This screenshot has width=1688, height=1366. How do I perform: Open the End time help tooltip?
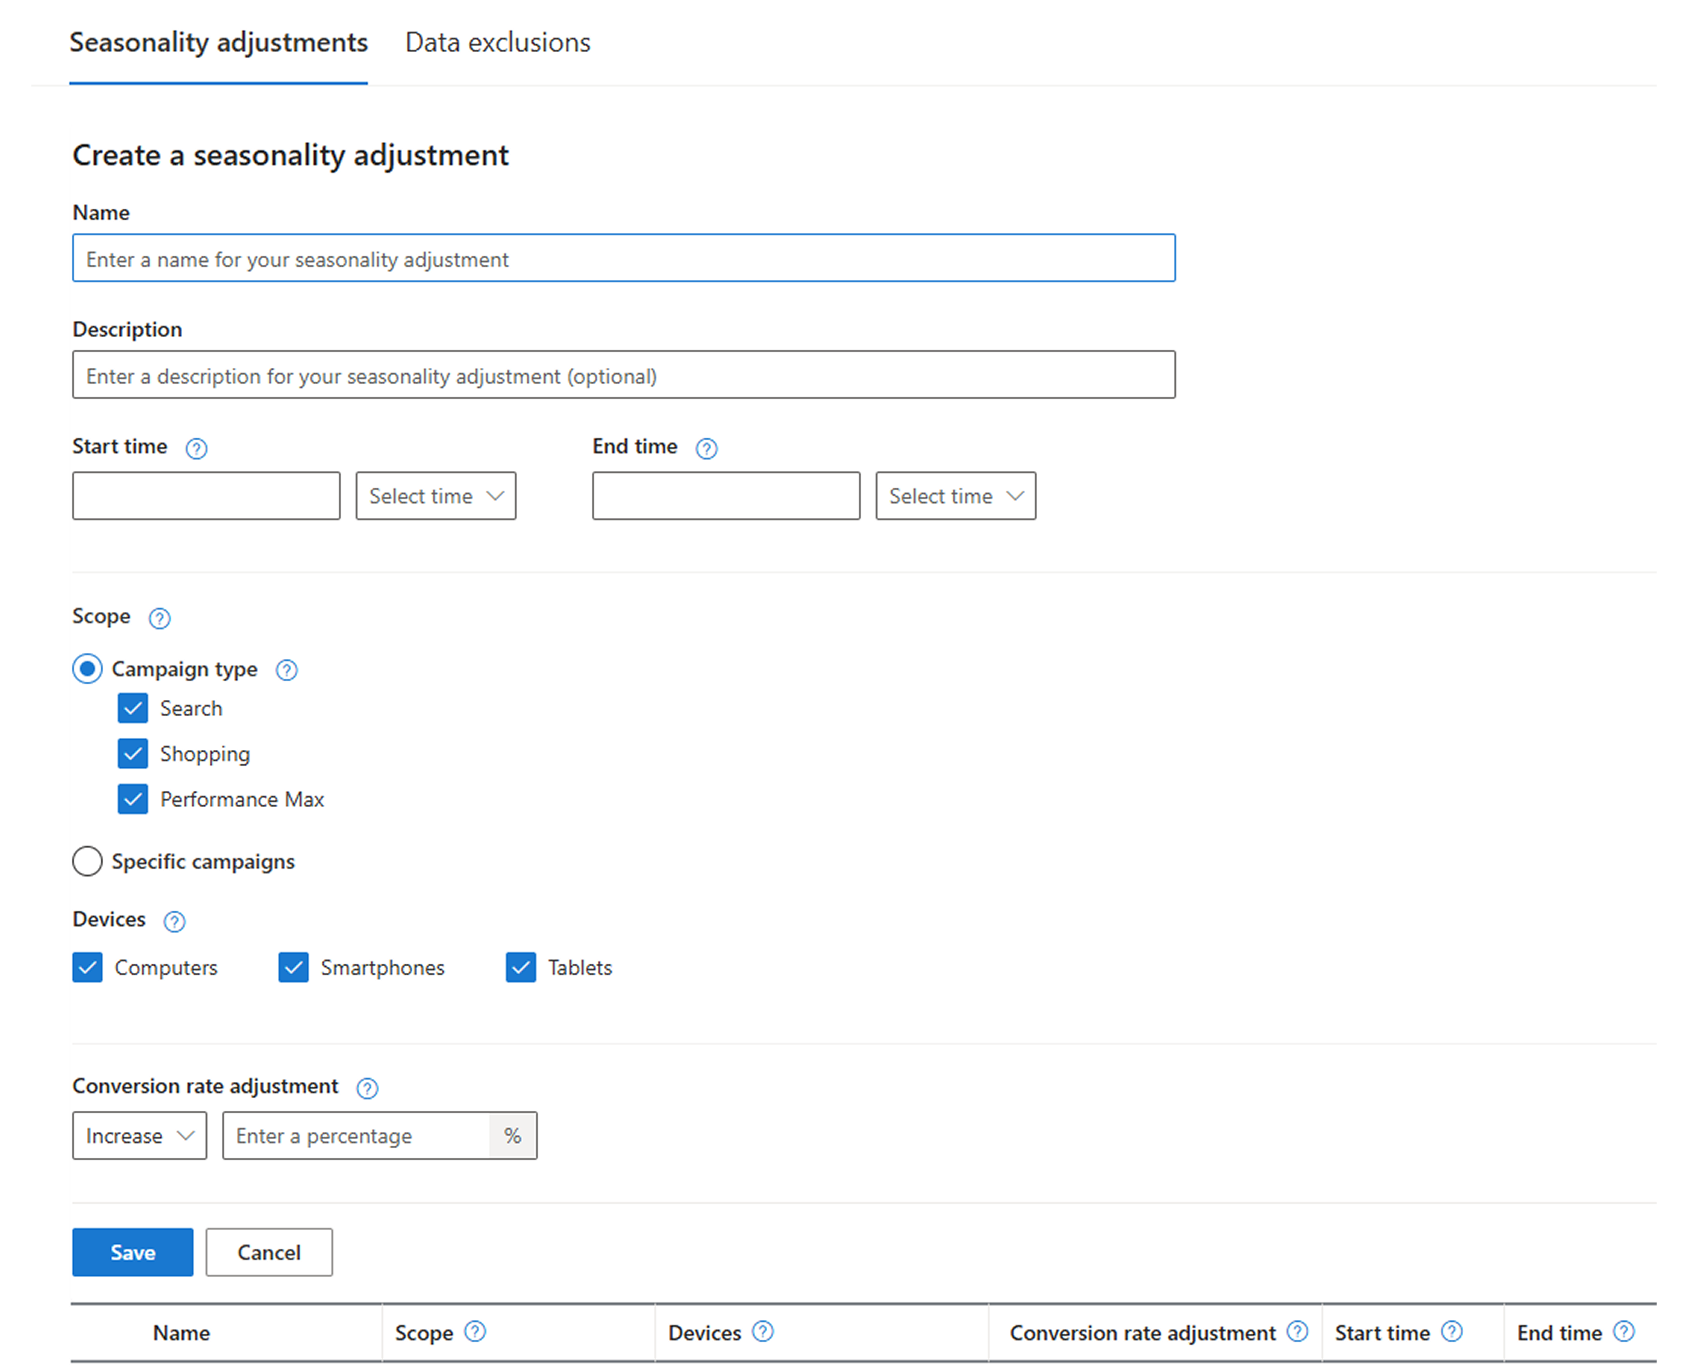tap(707, 448)
